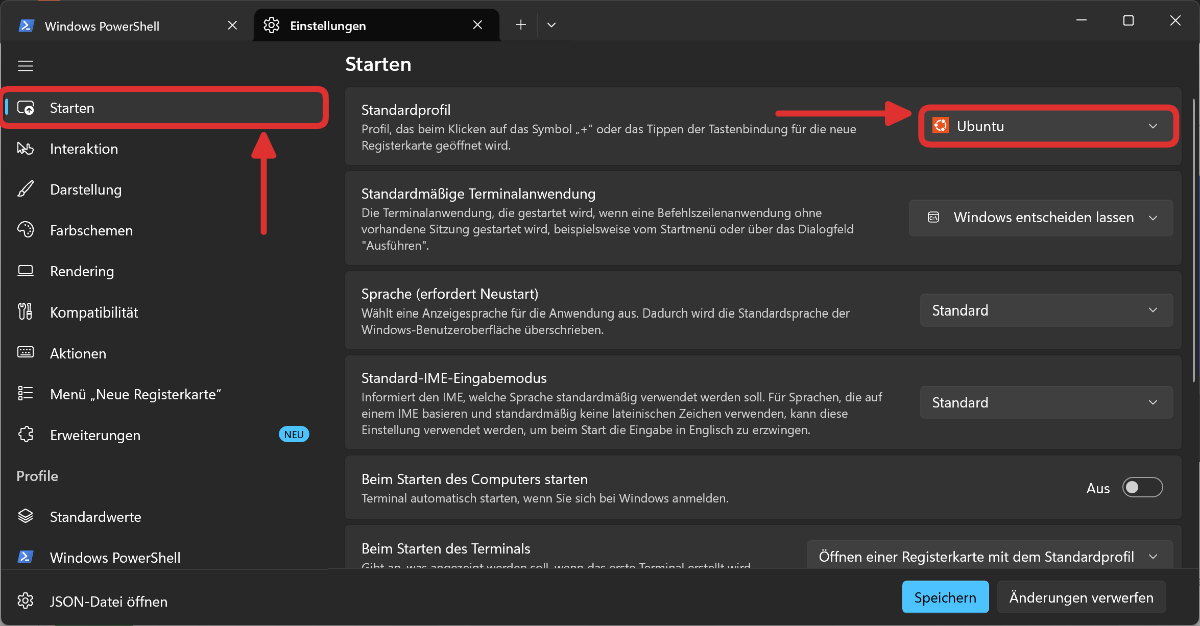Go to Rendering settings
The width and height of the screenshot is (1200, 626).
[164, 272]
